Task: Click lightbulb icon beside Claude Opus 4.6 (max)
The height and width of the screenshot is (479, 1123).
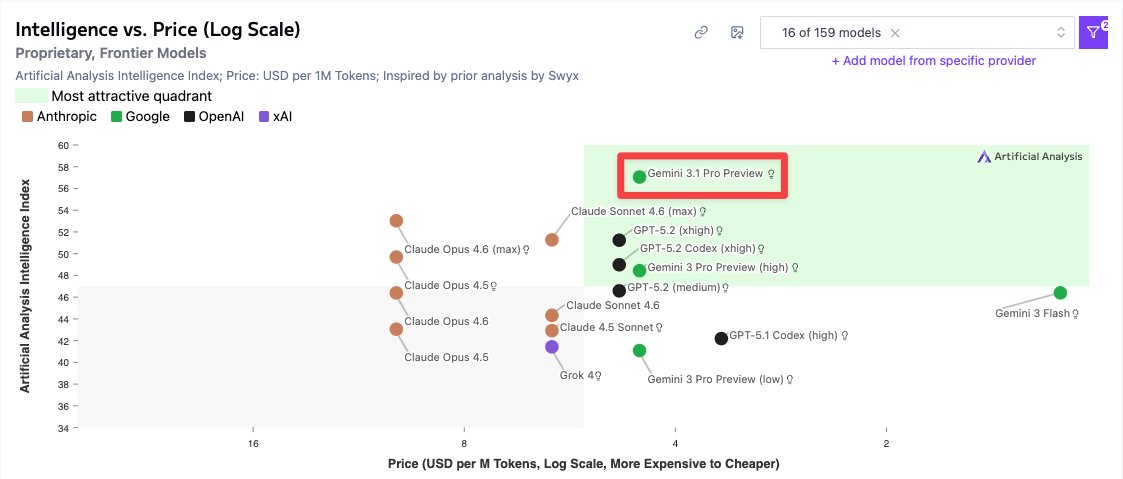Action: click(x=526, y=250)
